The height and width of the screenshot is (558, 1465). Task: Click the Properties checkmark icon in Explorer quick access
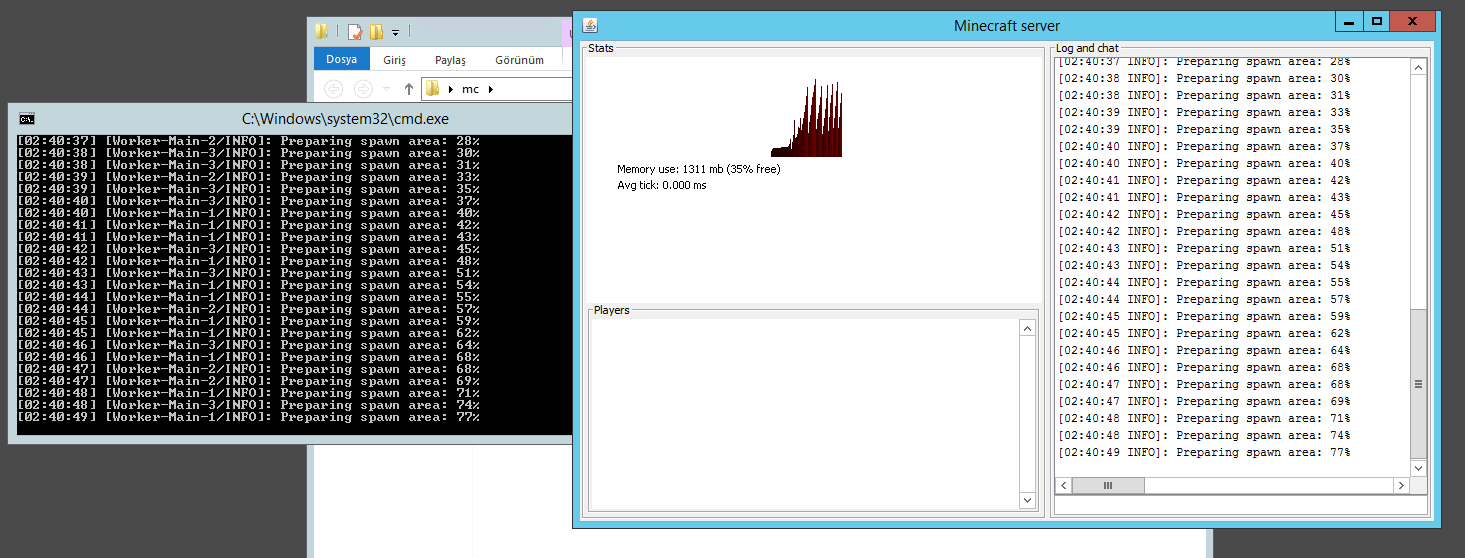354,31
